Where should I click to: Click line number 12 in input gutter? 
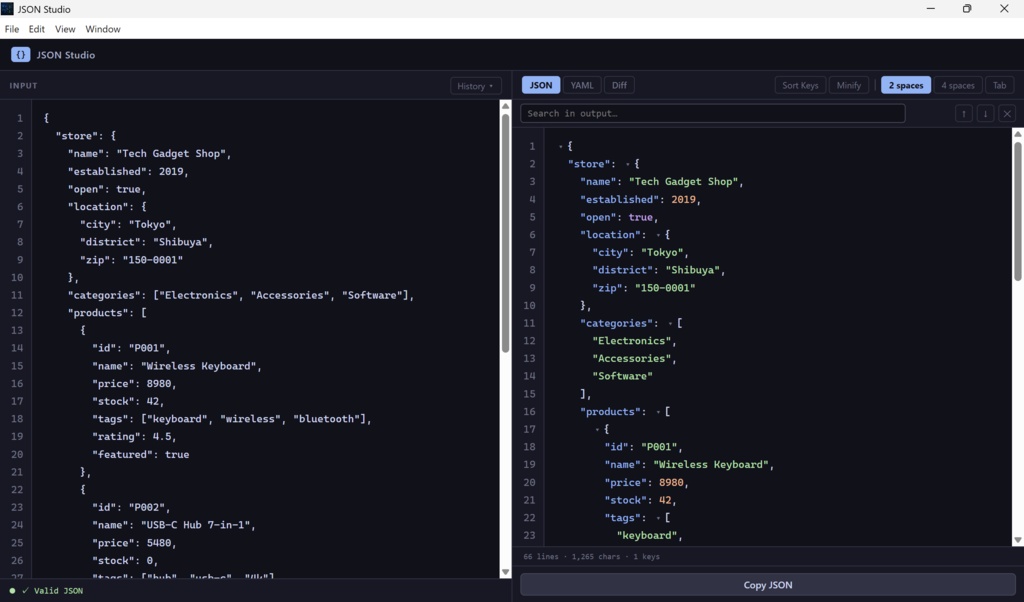(x=17, y=313)
